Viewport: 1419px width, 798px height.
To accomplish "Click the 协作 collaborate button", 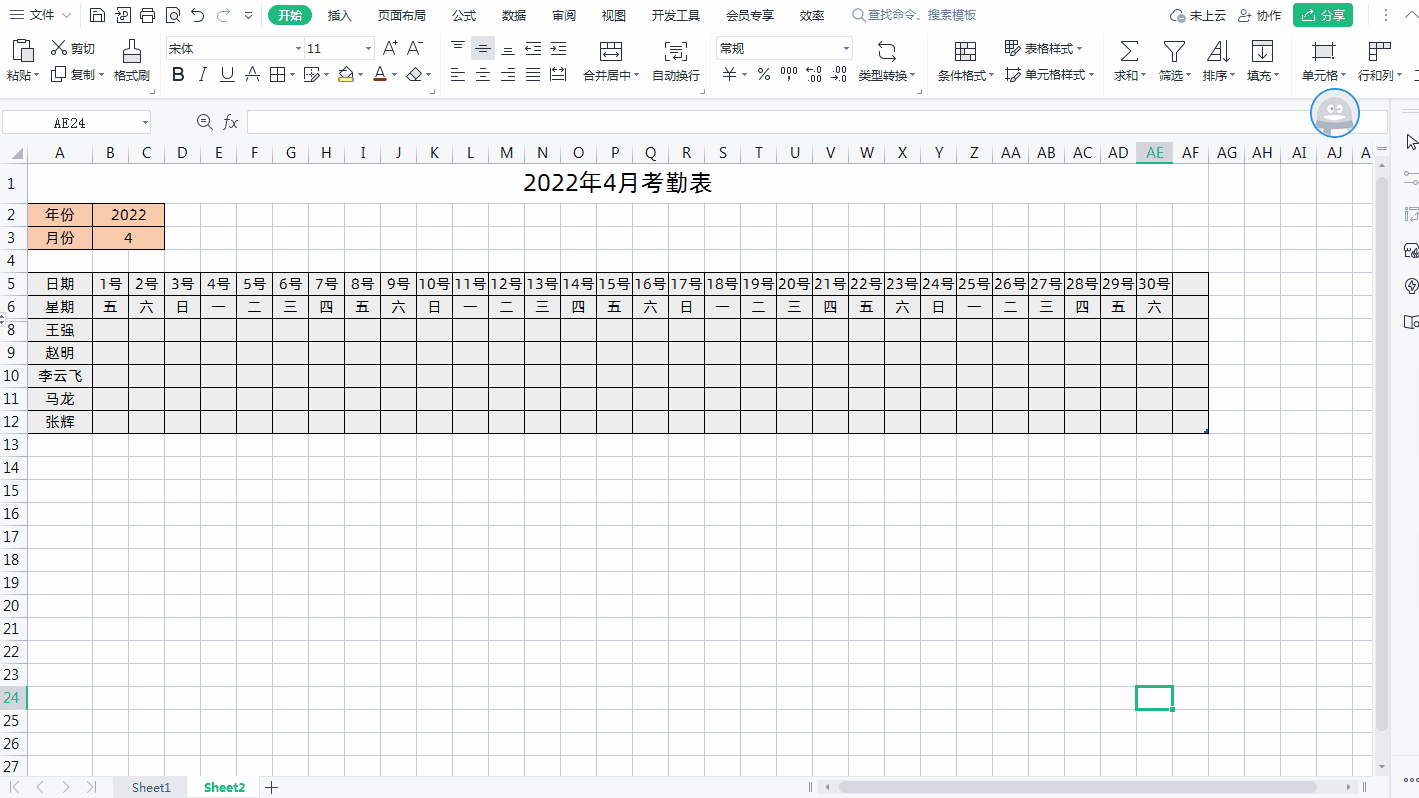I will (1259, 15).
